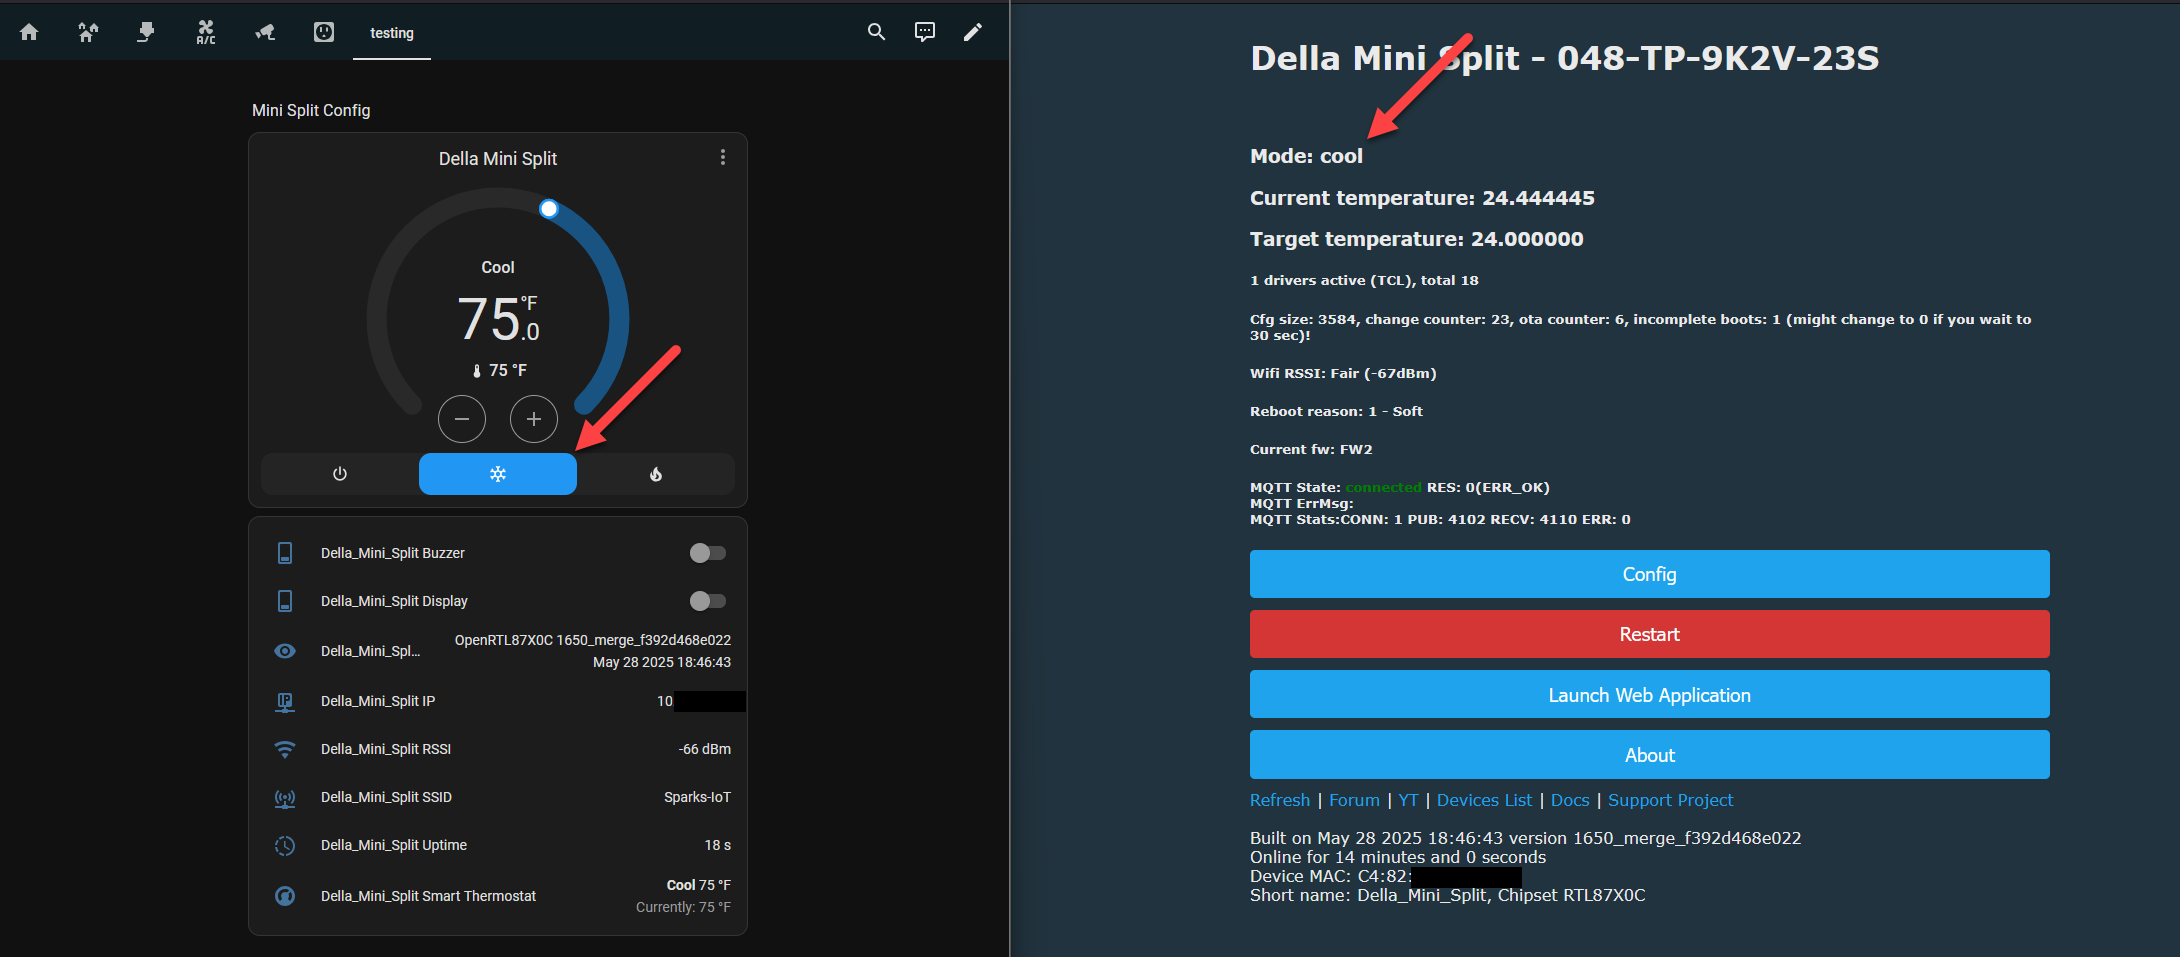Image resolution: width=2180 pixels, height=957 pixels.
Task: Toggle Della_Mini_Split Display switch
Action: 708,601
